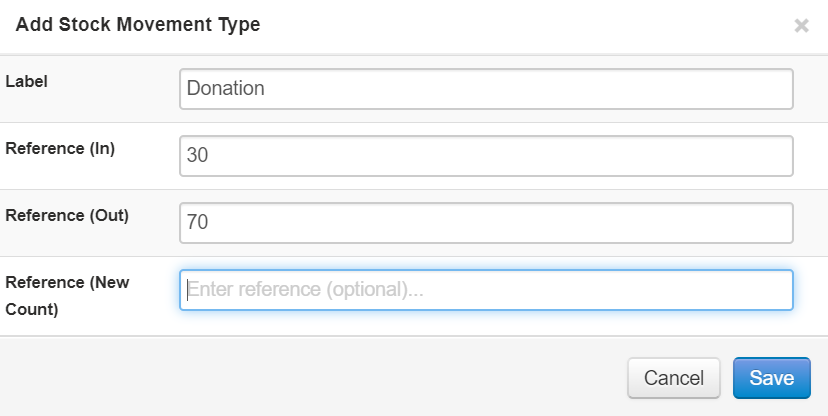
Task: Close the Add Stock Movement Type dialog
Action: pos(801,26)
